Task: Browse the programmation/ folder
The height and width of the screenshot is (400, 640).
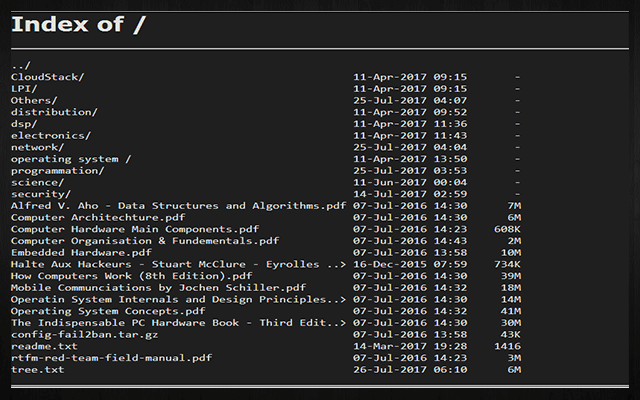Action: point(57,170)
